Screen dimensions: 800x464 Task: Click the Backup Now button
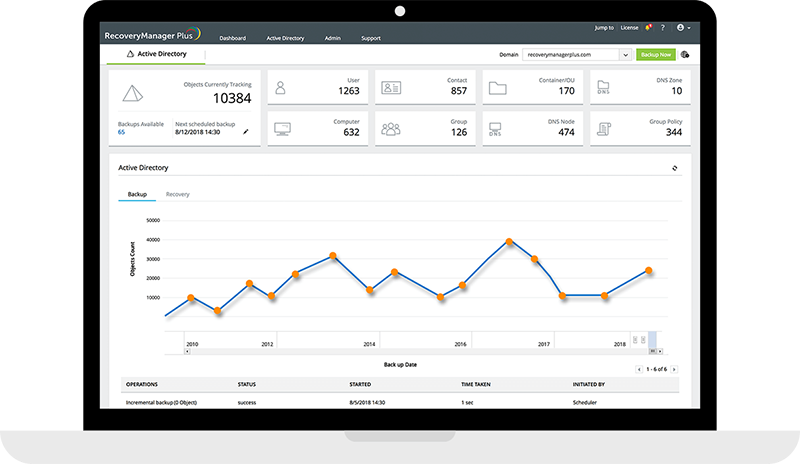656,55
